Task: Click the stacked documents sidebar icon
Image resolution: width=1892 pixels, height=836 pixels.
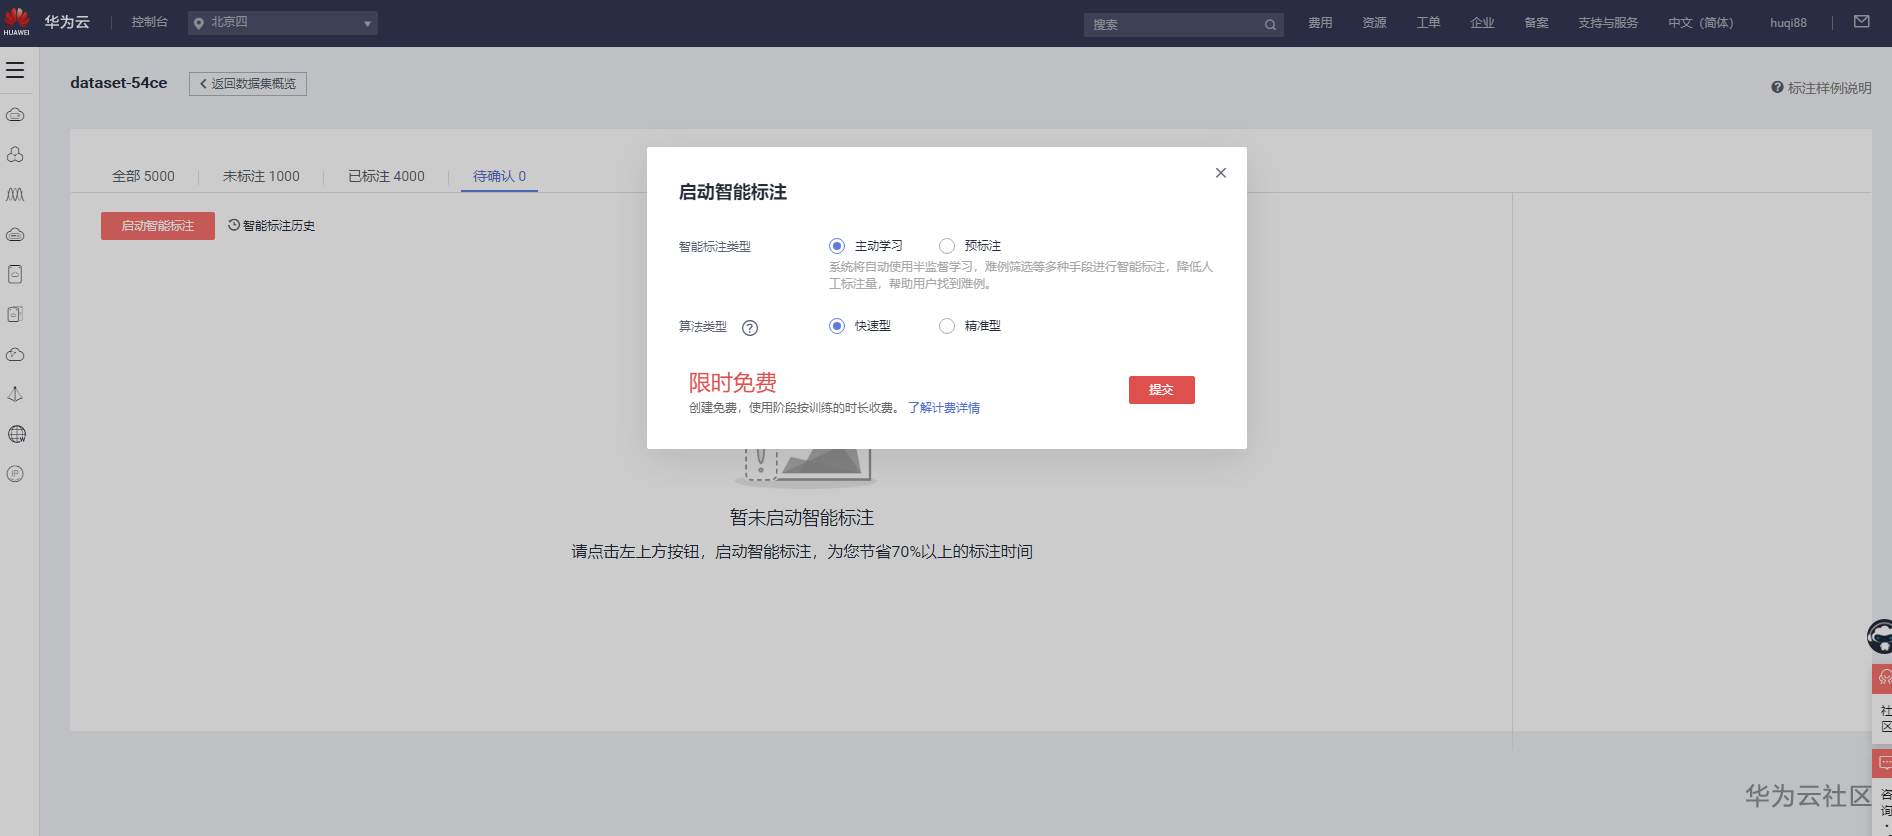Action: point(15,314)
